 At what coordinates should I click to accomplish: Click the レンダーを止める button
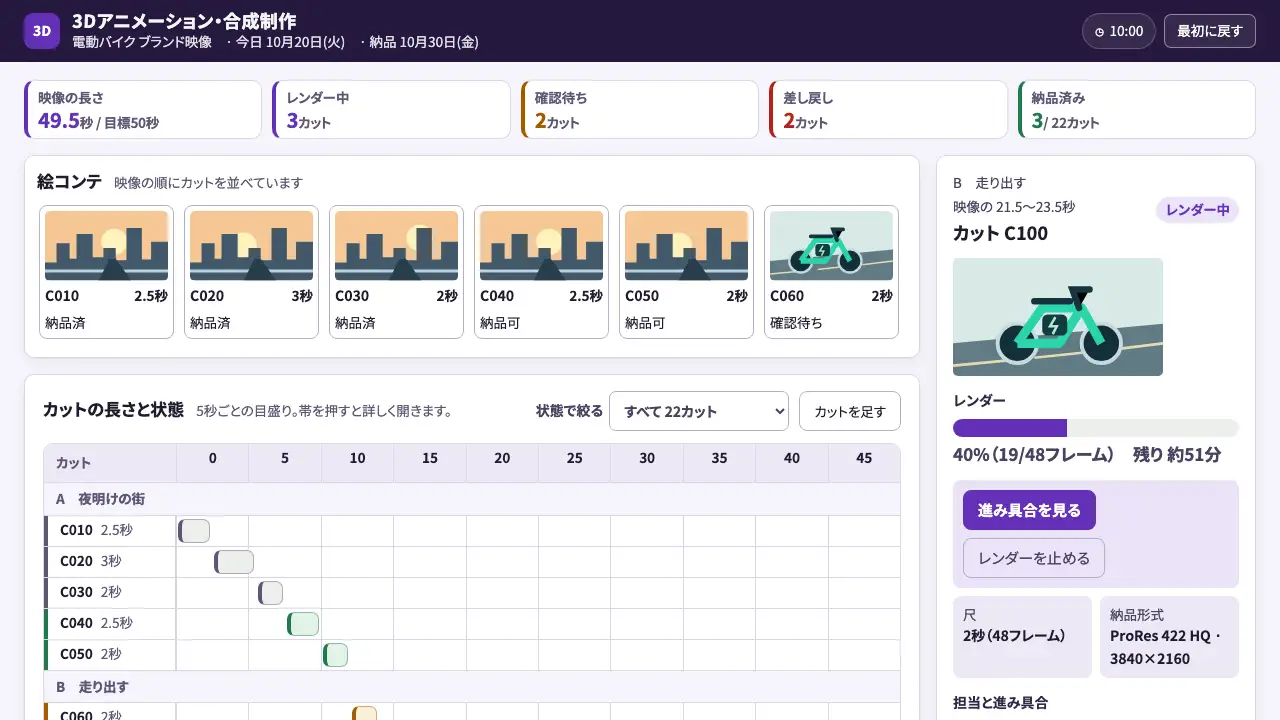[x=1034, y=558]
